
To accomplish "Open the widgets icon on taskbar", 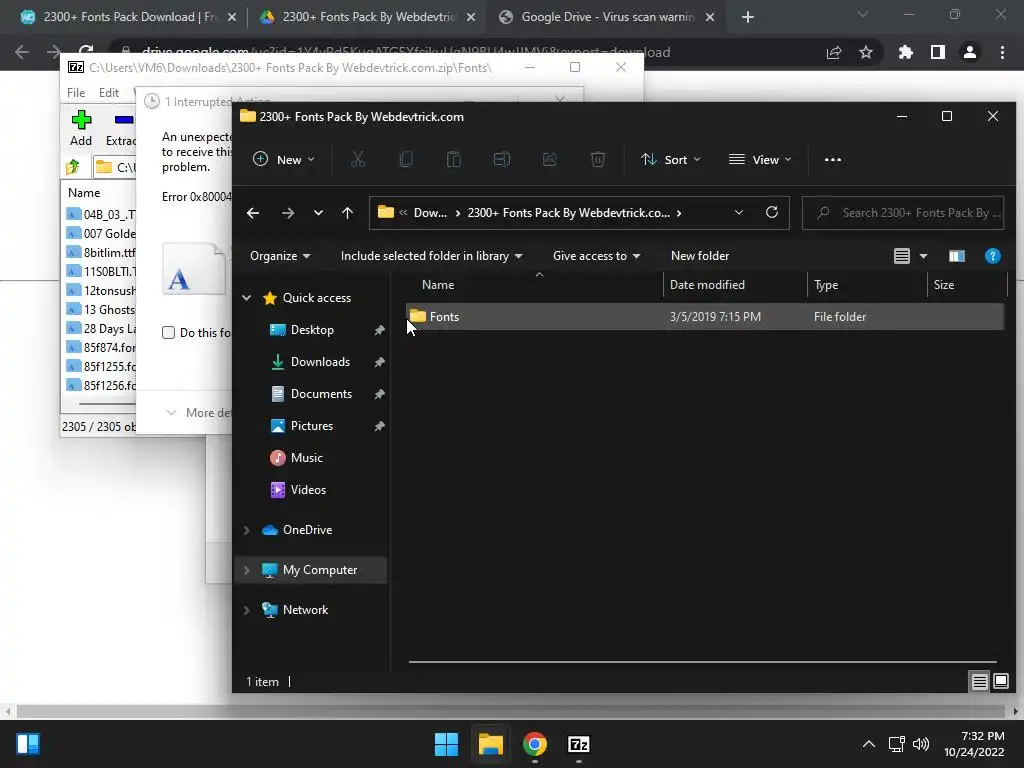I will tap(28, 744).
